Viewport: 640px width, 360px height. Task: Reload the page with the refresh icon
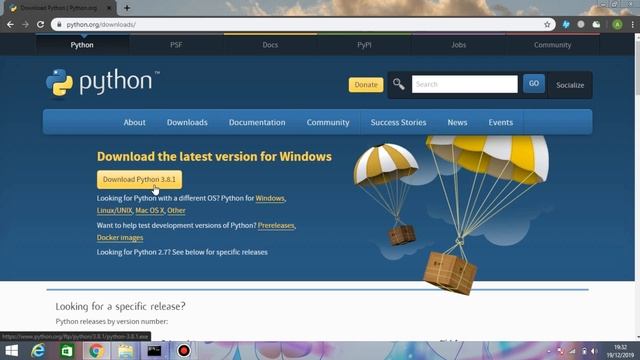click(40, 24)
